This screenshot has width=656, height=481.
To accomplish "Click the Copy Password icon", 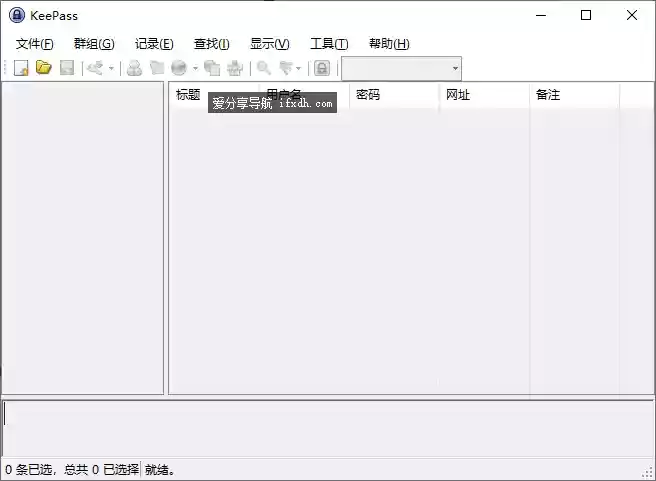I will [x=156, y=68].
